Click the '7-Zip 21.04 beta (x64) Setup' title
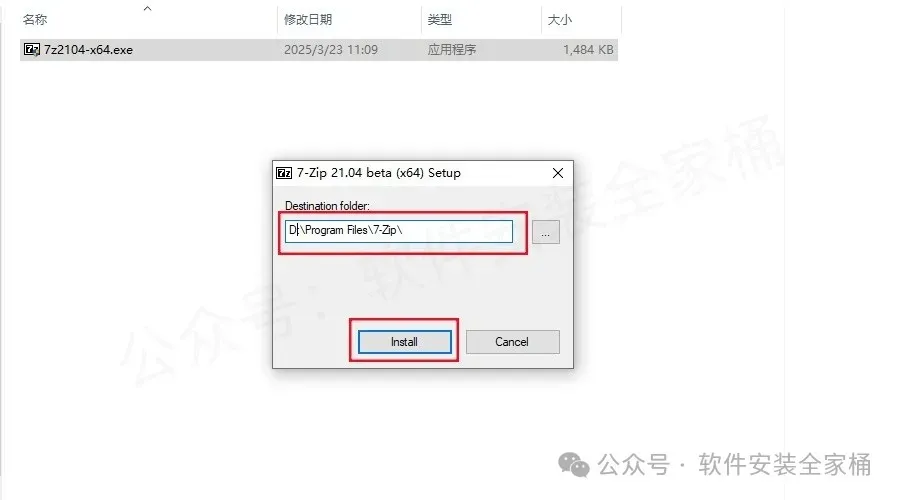900x500 pixels. [x=378, y=173]
